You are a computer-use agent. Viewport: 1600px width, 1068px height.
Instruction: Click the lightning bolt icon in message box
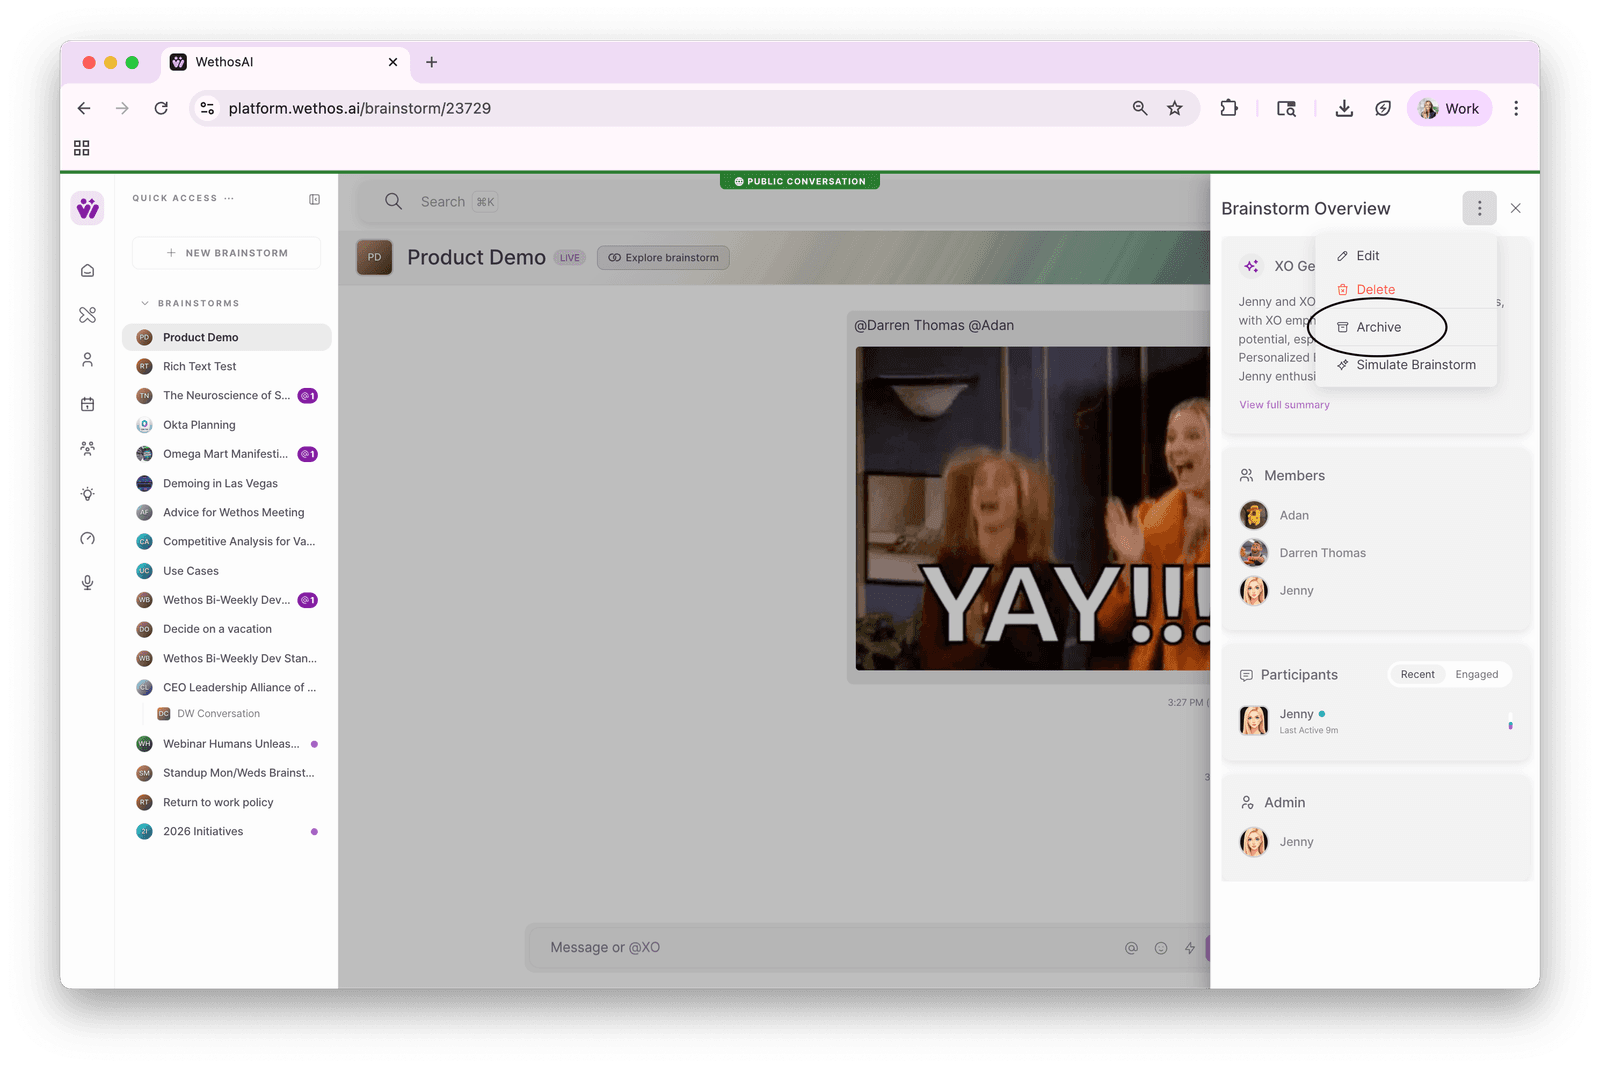click(1190, 948)
